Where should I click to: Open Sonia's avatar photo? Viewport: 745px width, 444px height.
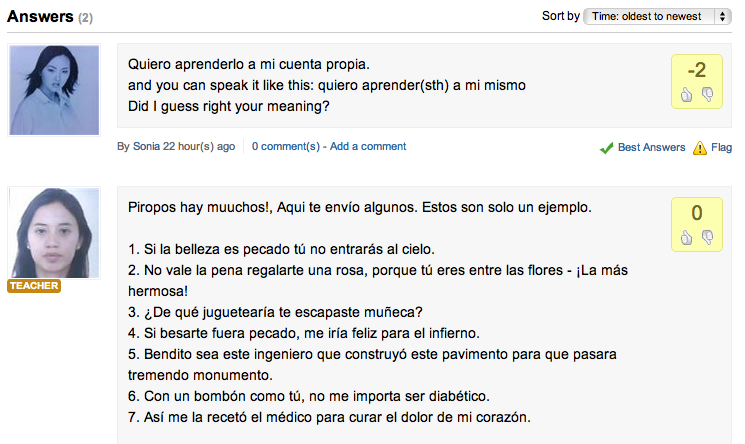(54, 91)
